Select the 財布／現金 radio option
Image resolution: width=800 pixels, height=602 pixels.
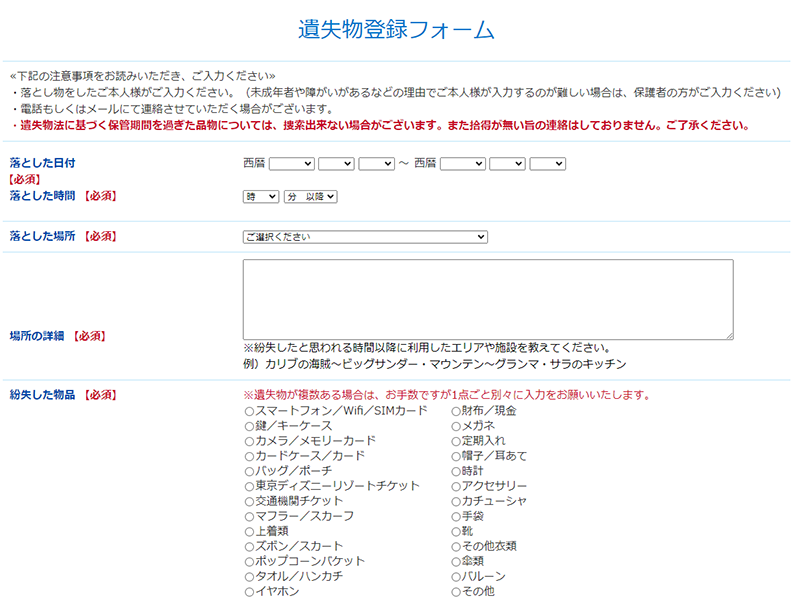coord(456,411)
